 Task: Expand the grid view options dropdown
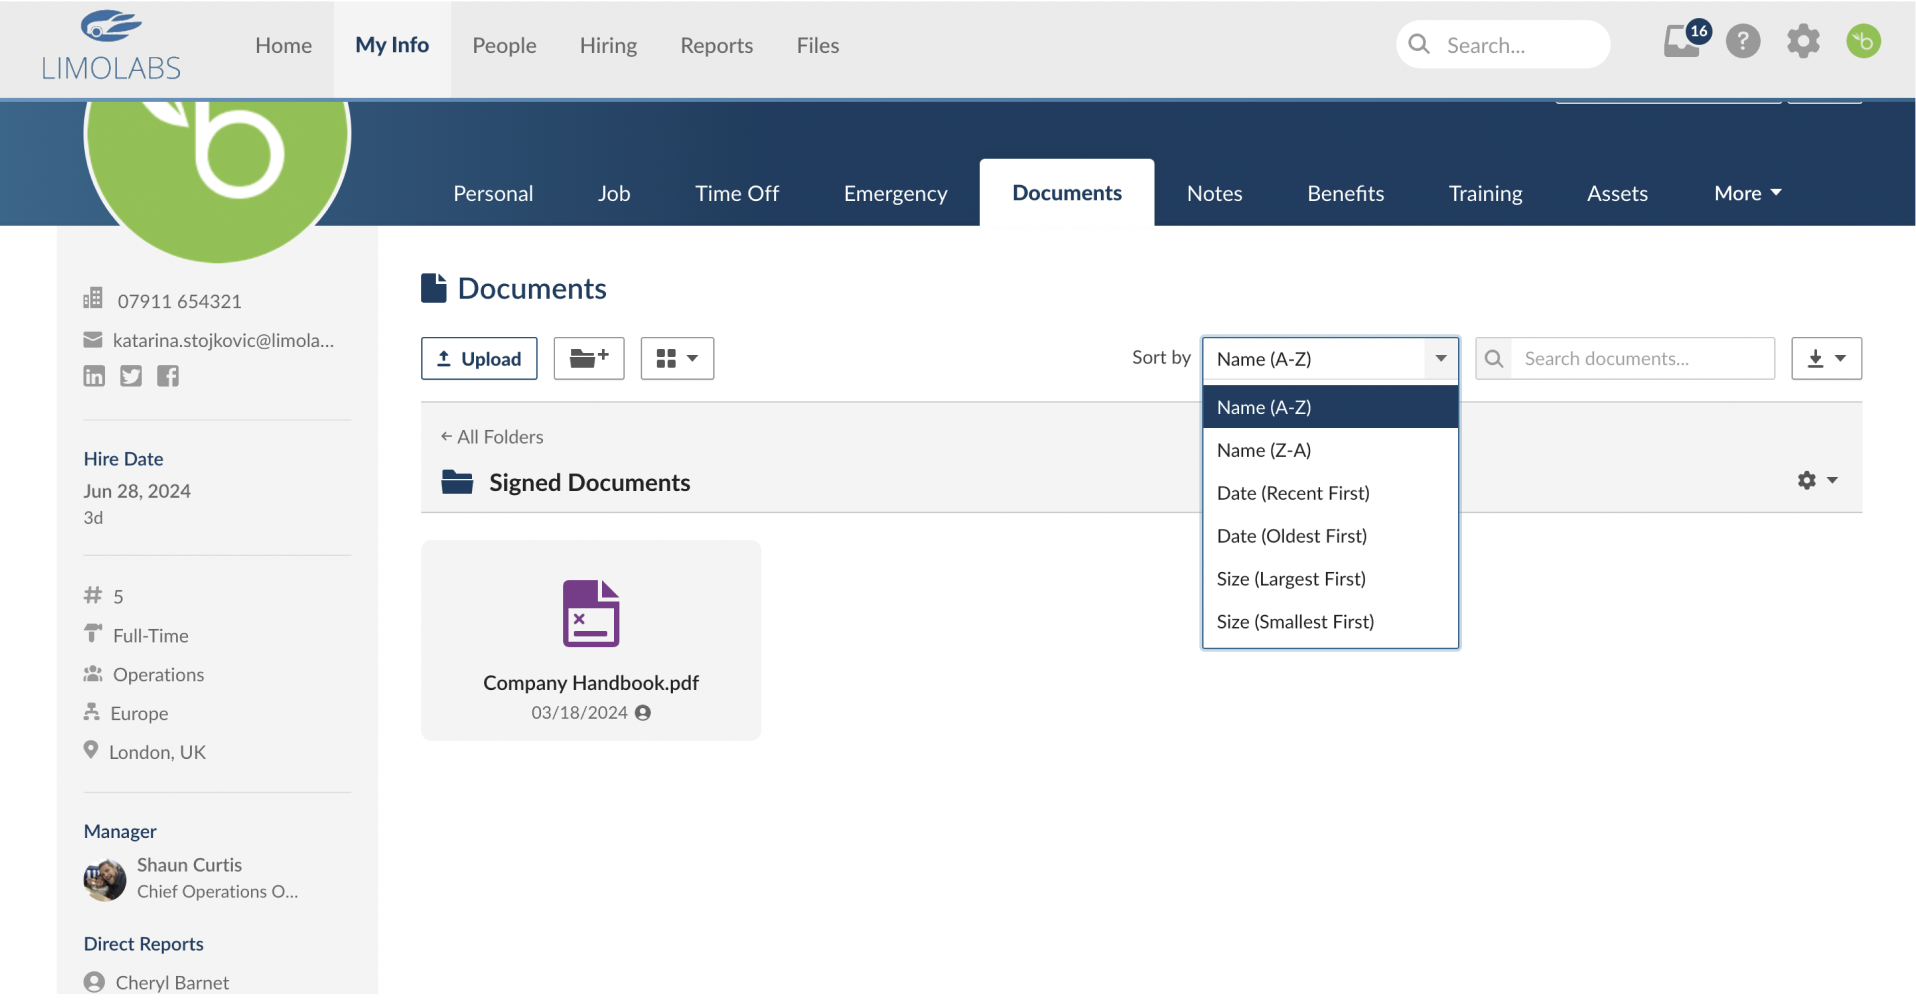(677, 358)
